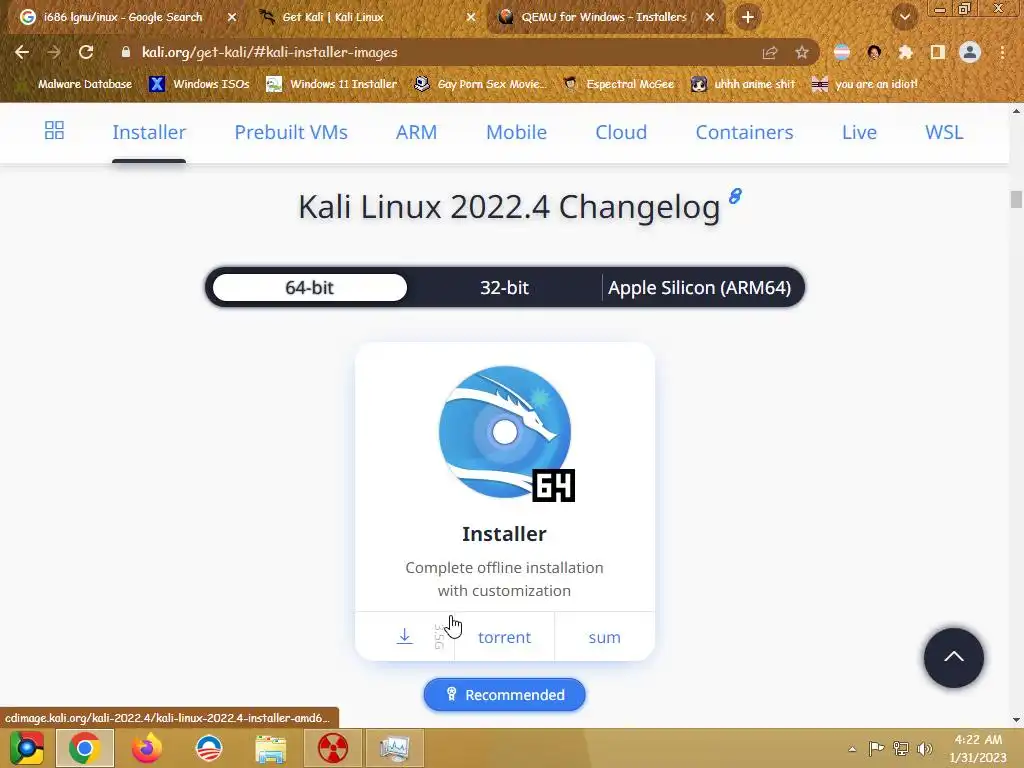Go back using the browser back arrow
The width and height of the screenshot is (1024, 768).
point(22,52)
